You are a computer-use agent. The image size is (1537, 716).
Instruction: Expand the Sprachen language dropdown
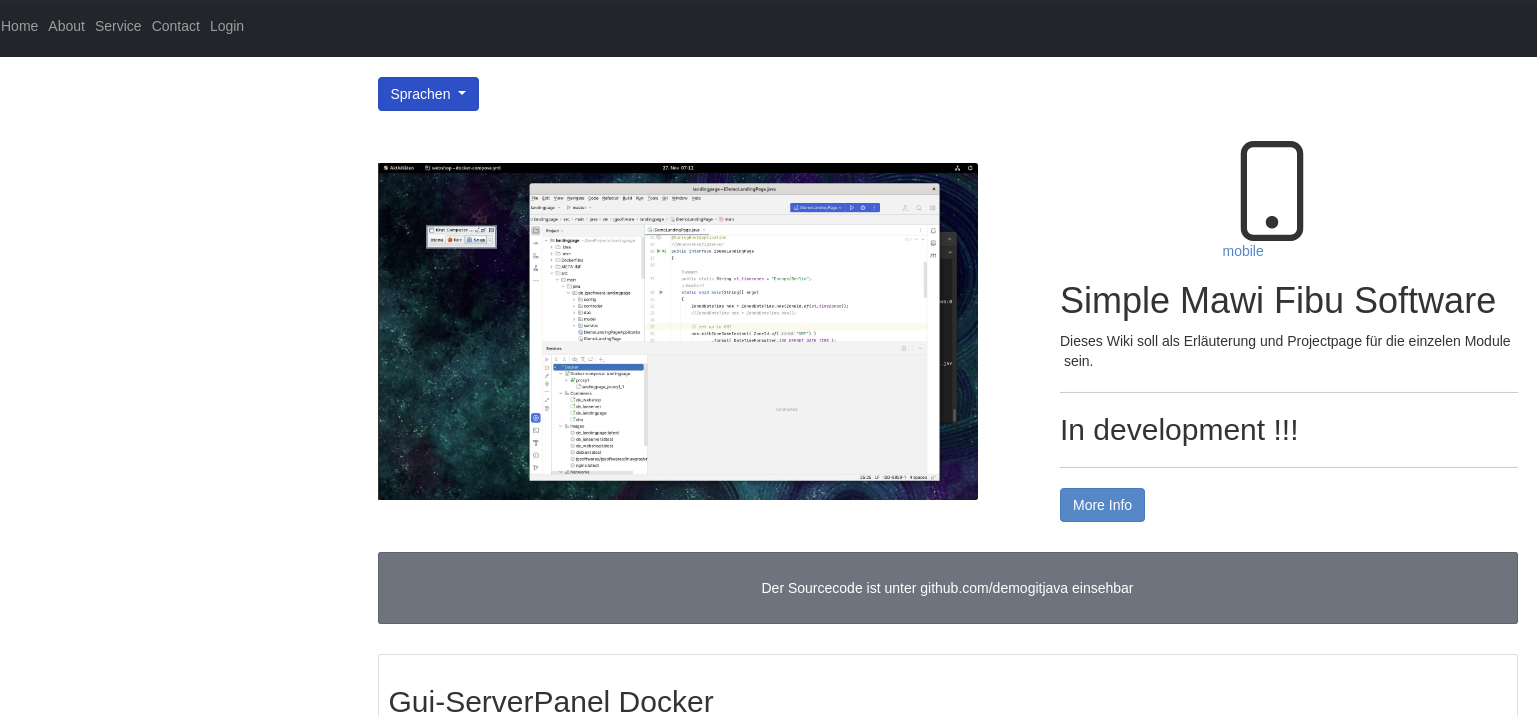428,94
